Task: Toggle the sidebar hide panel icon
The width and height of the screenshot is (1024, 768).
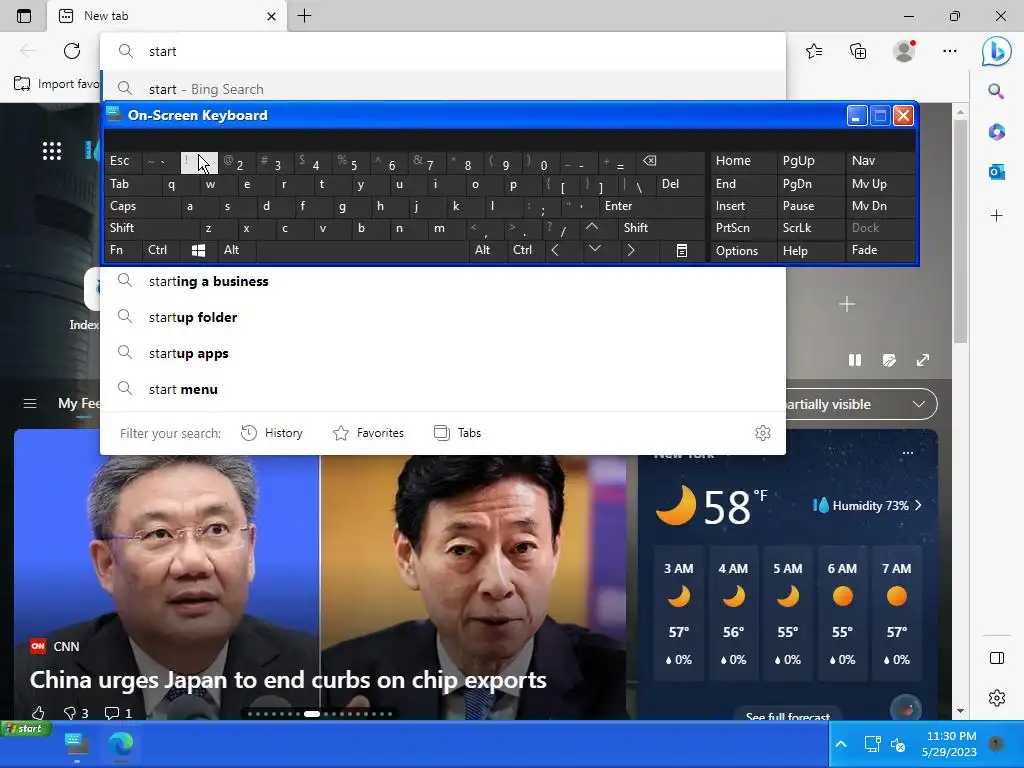Action: pyautogui.click(x=997, y=658)
